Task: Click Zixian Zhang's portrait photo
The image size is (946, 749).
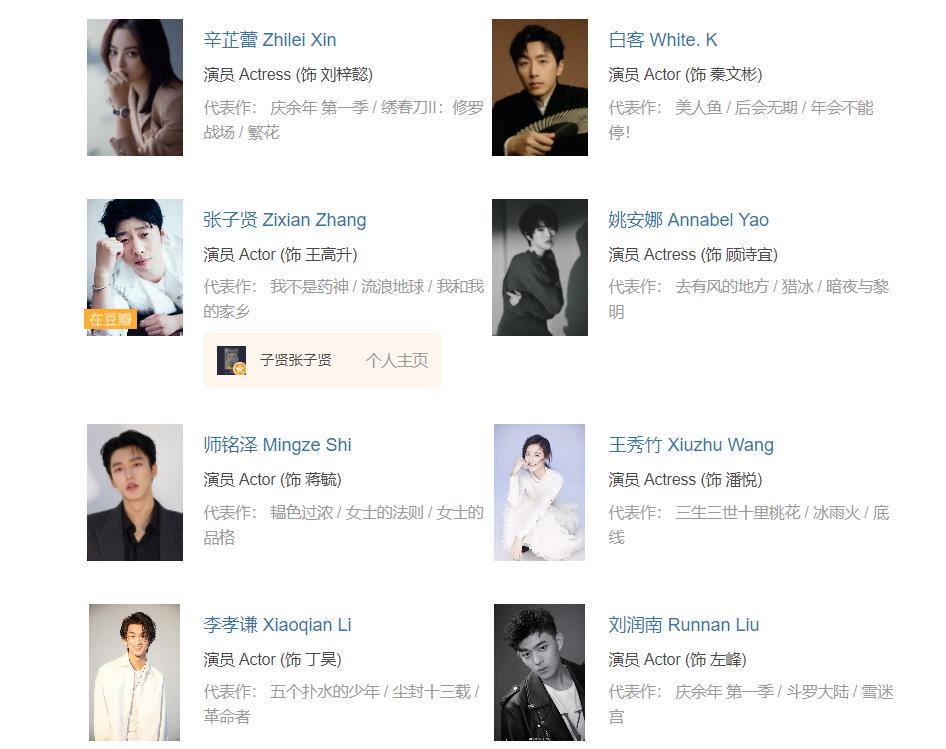Action: [135, 267]
